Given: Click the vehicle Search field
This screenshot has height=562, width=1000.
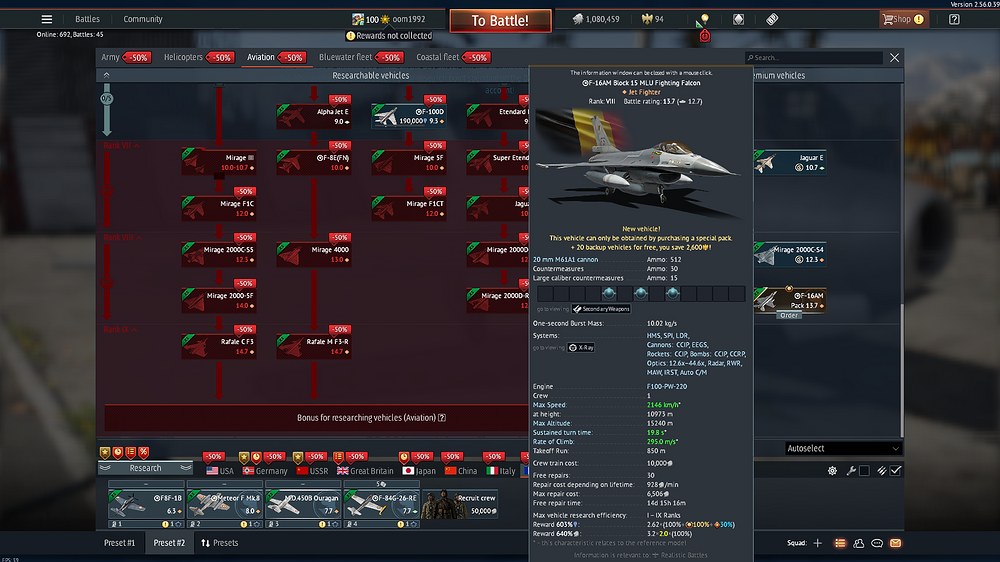Looking at the screenshot, I should tap(814, 57).
